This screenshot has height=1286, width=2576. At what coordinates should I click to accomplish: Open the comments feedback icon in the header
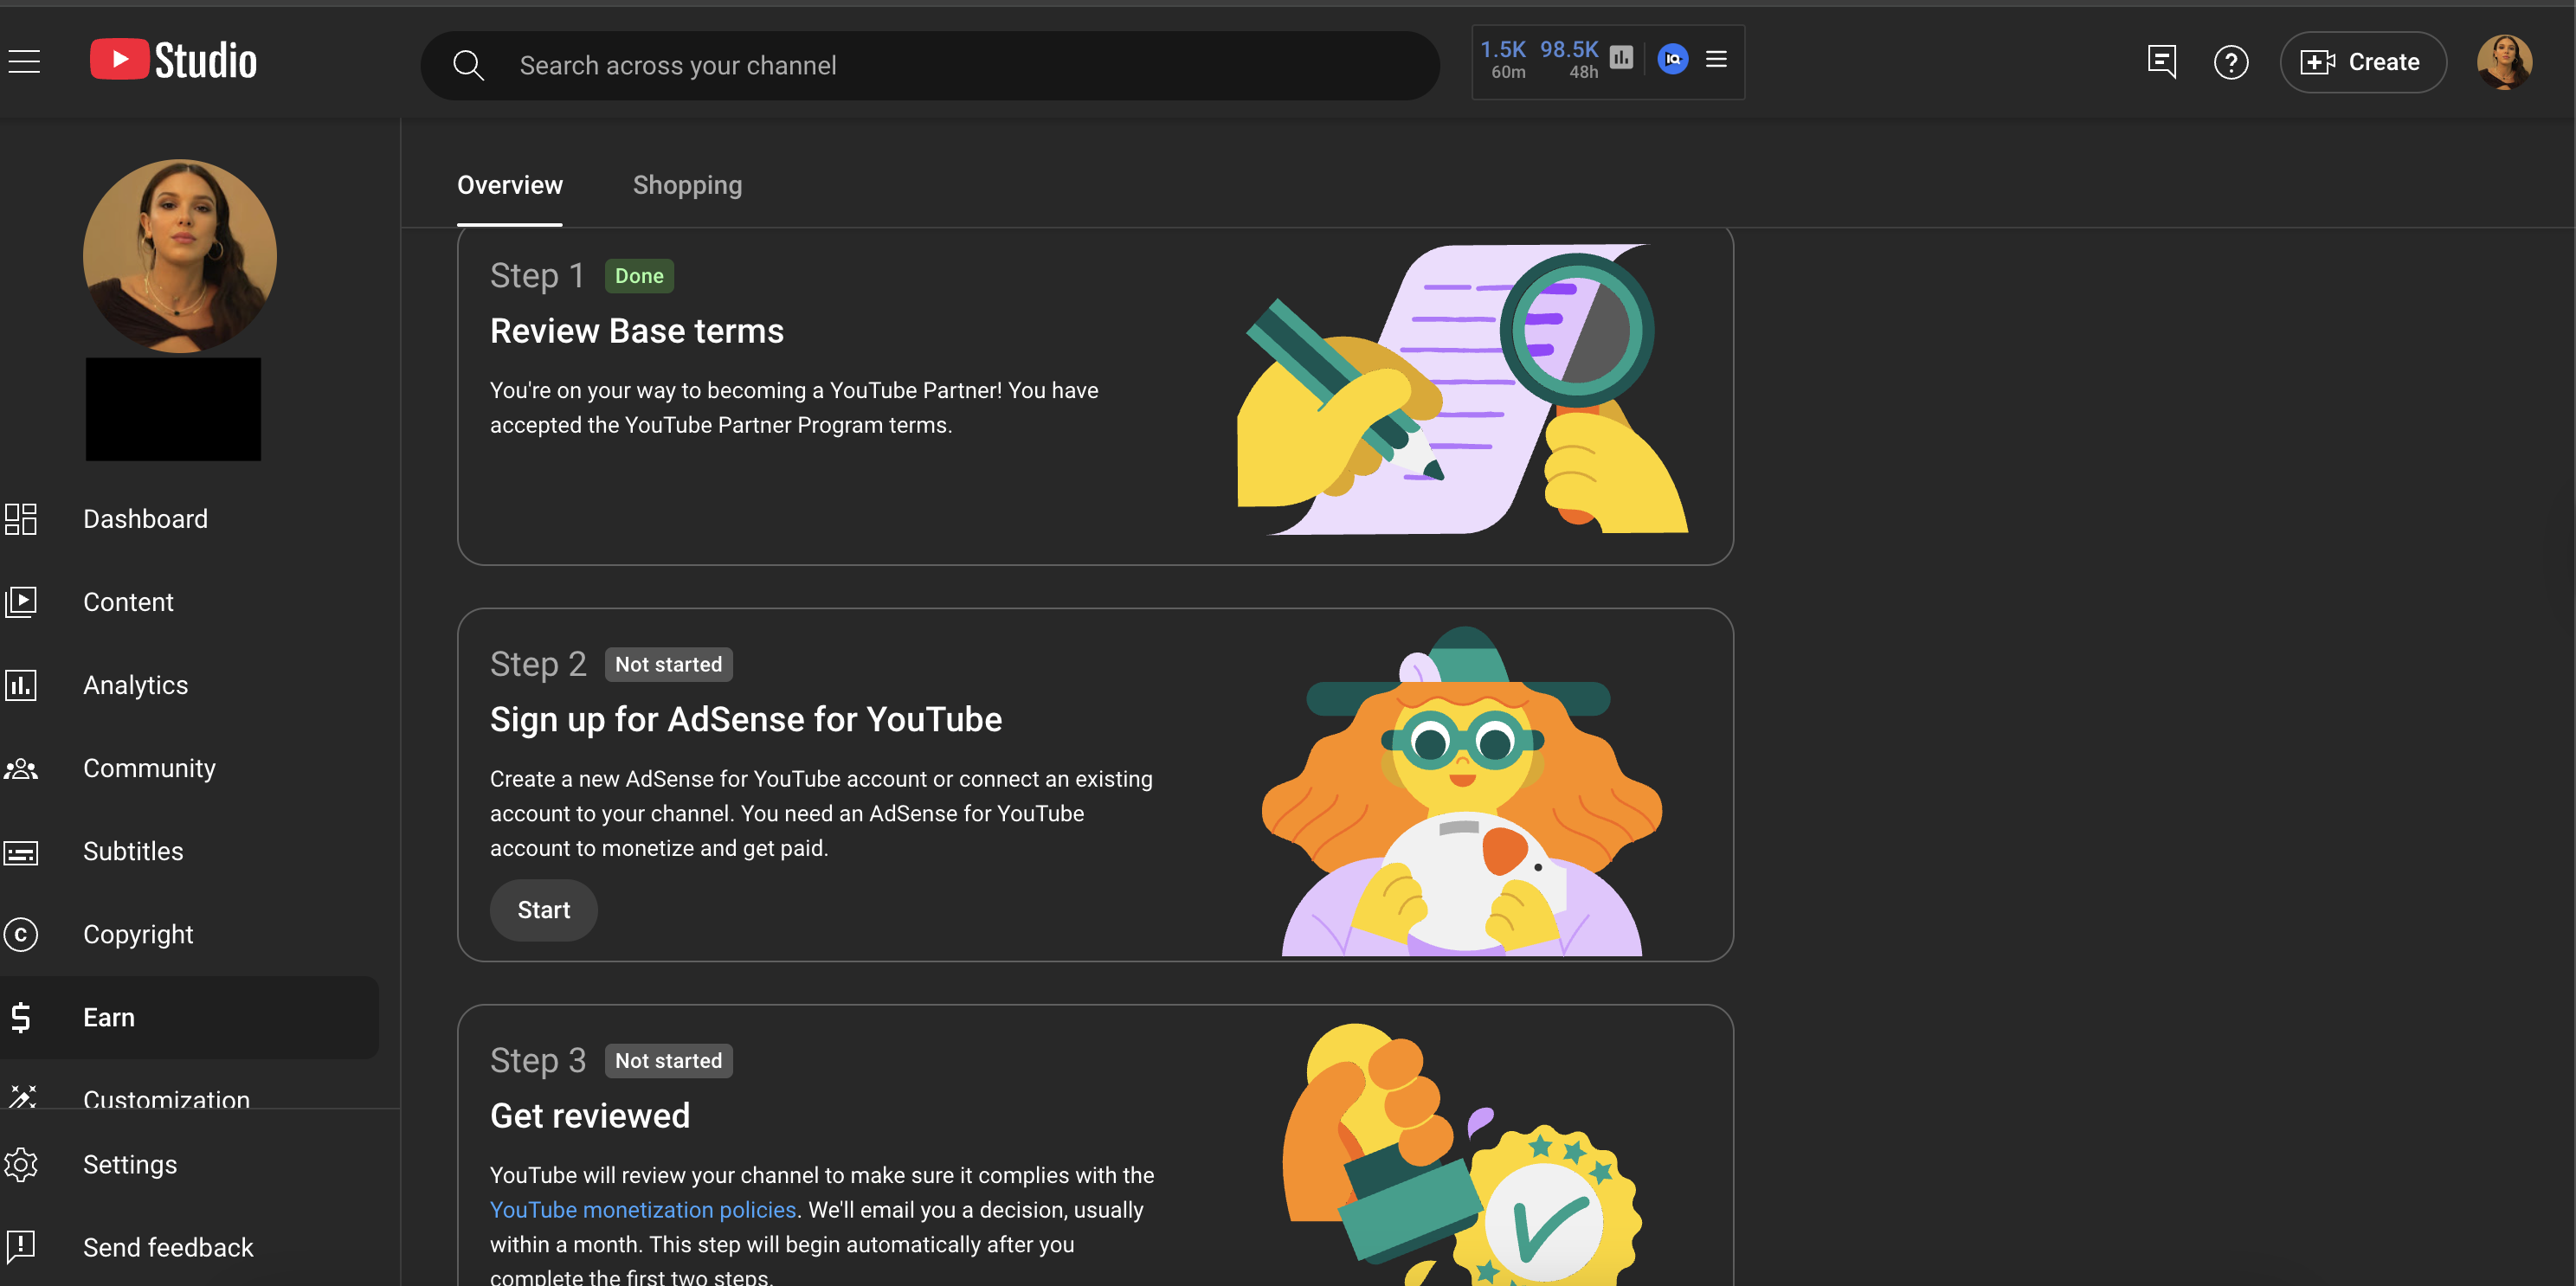point(2161,62)
